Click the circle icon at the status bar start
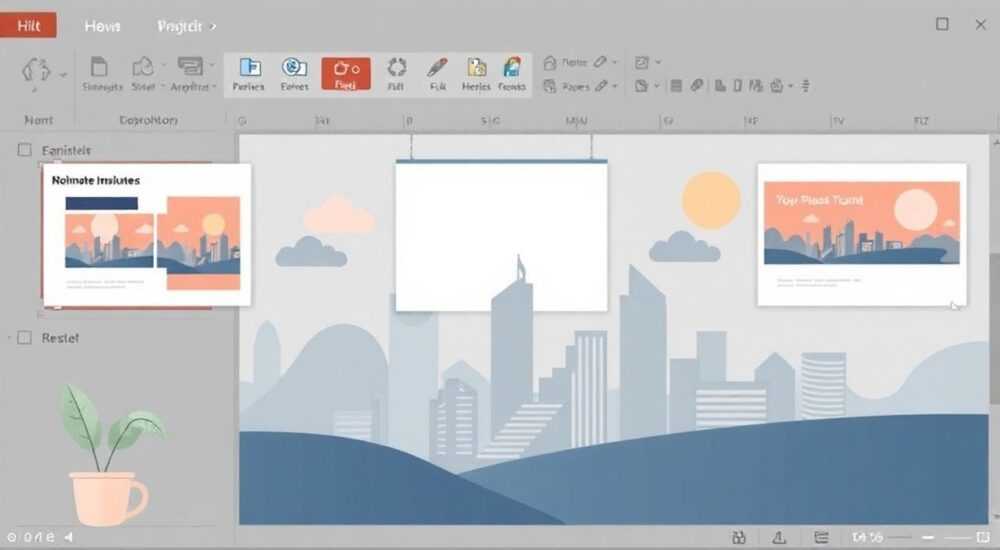Viewport: 1000px width, 550px height. tap(11, 537)
